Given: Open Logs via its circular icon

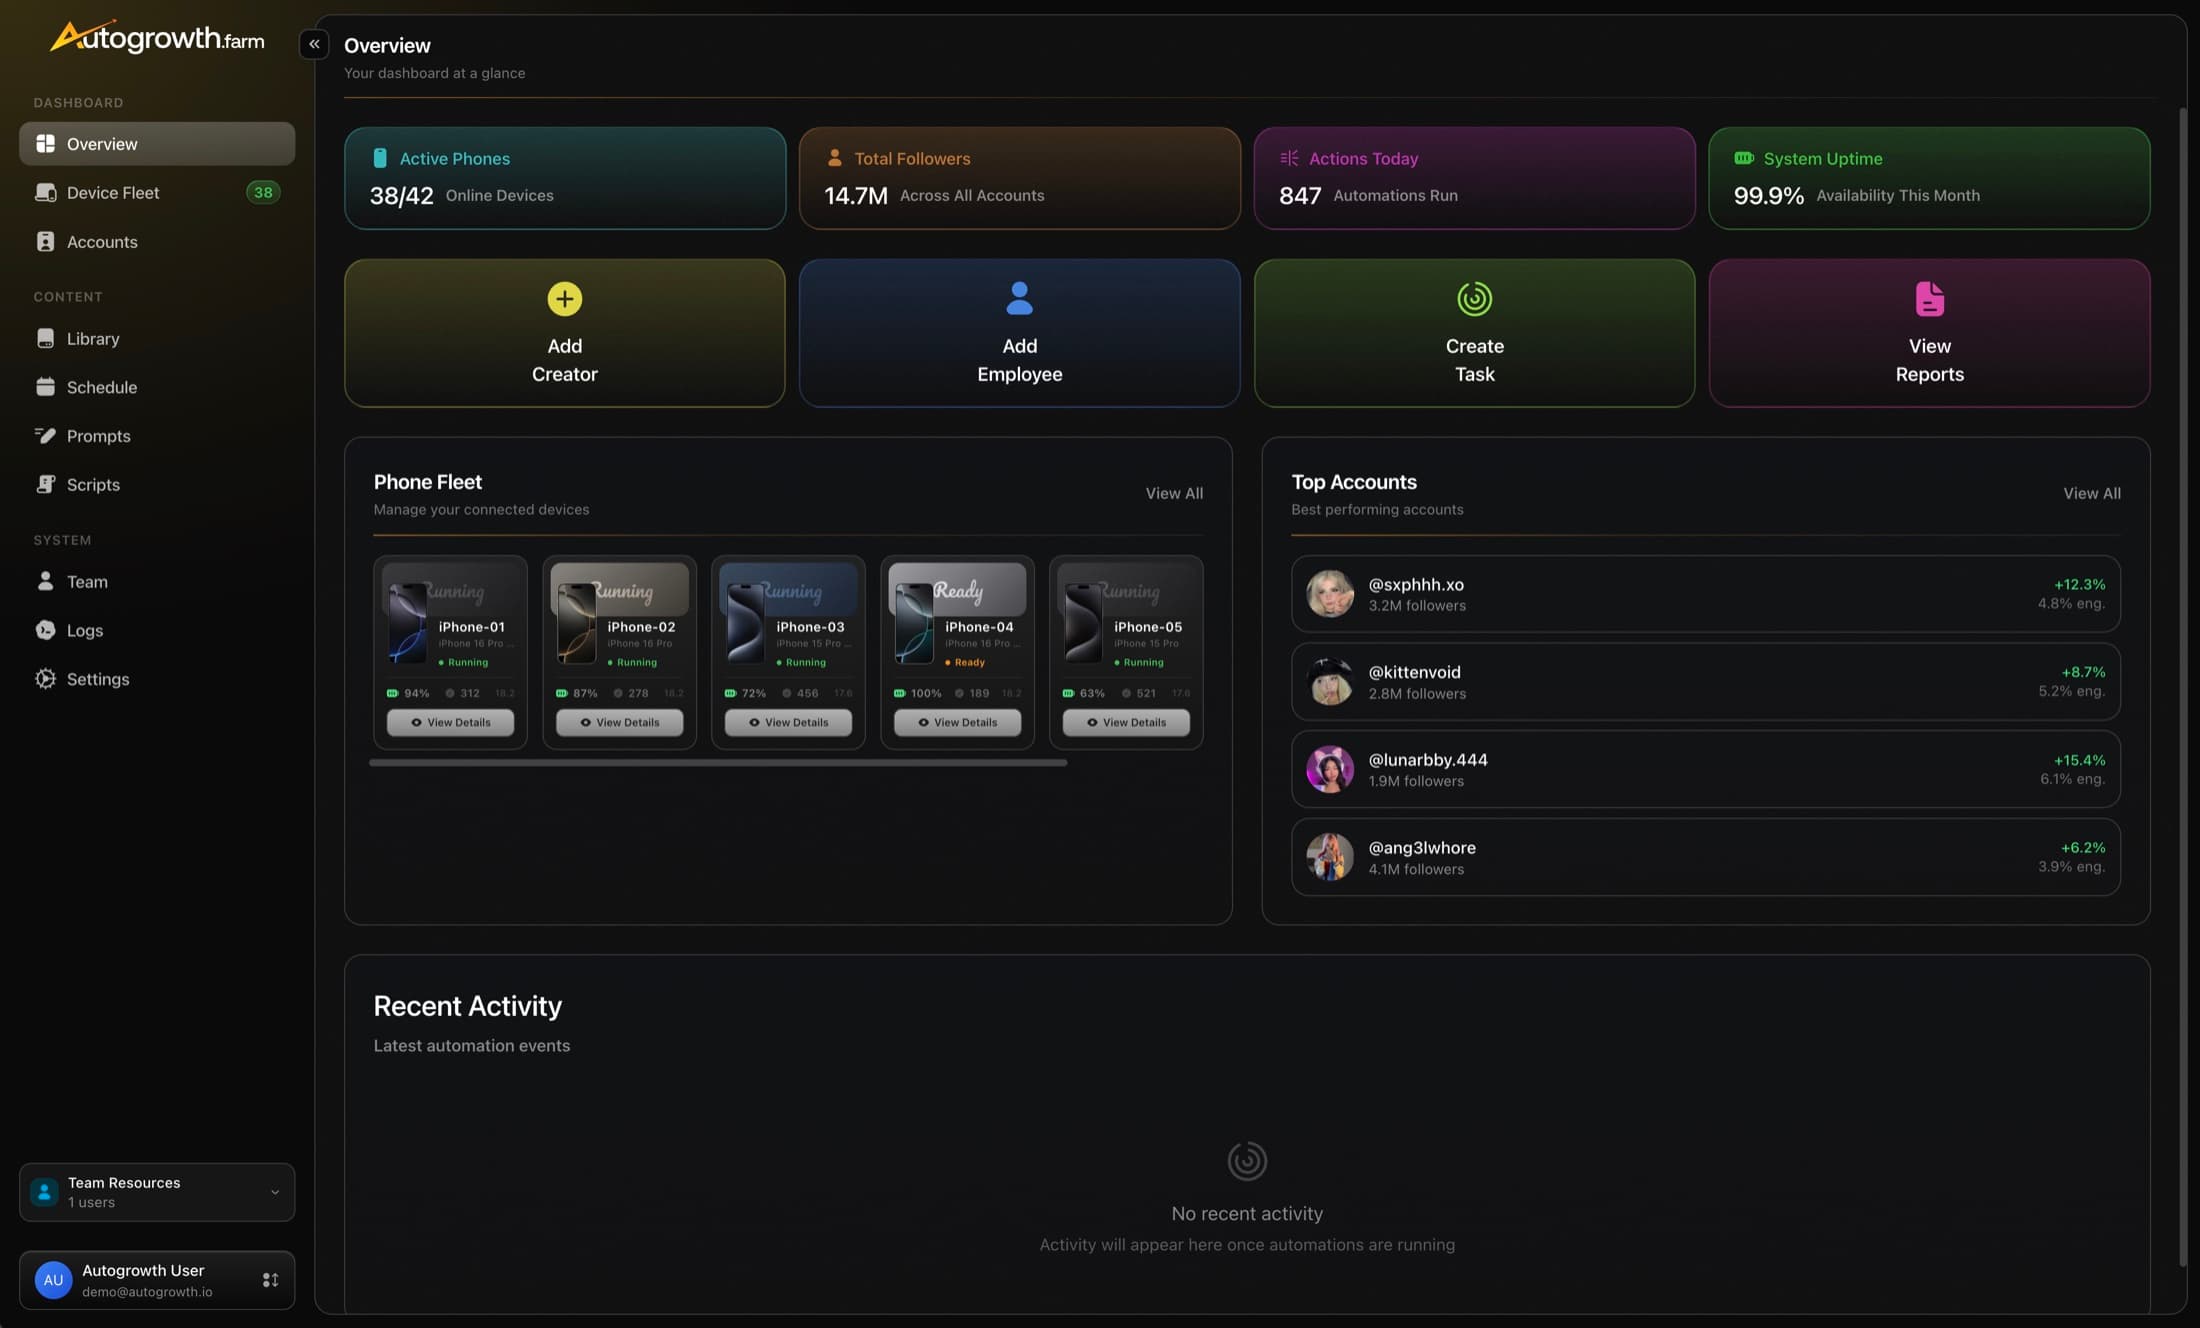Looking at the screenshot, I should click(x=46, y=630).
